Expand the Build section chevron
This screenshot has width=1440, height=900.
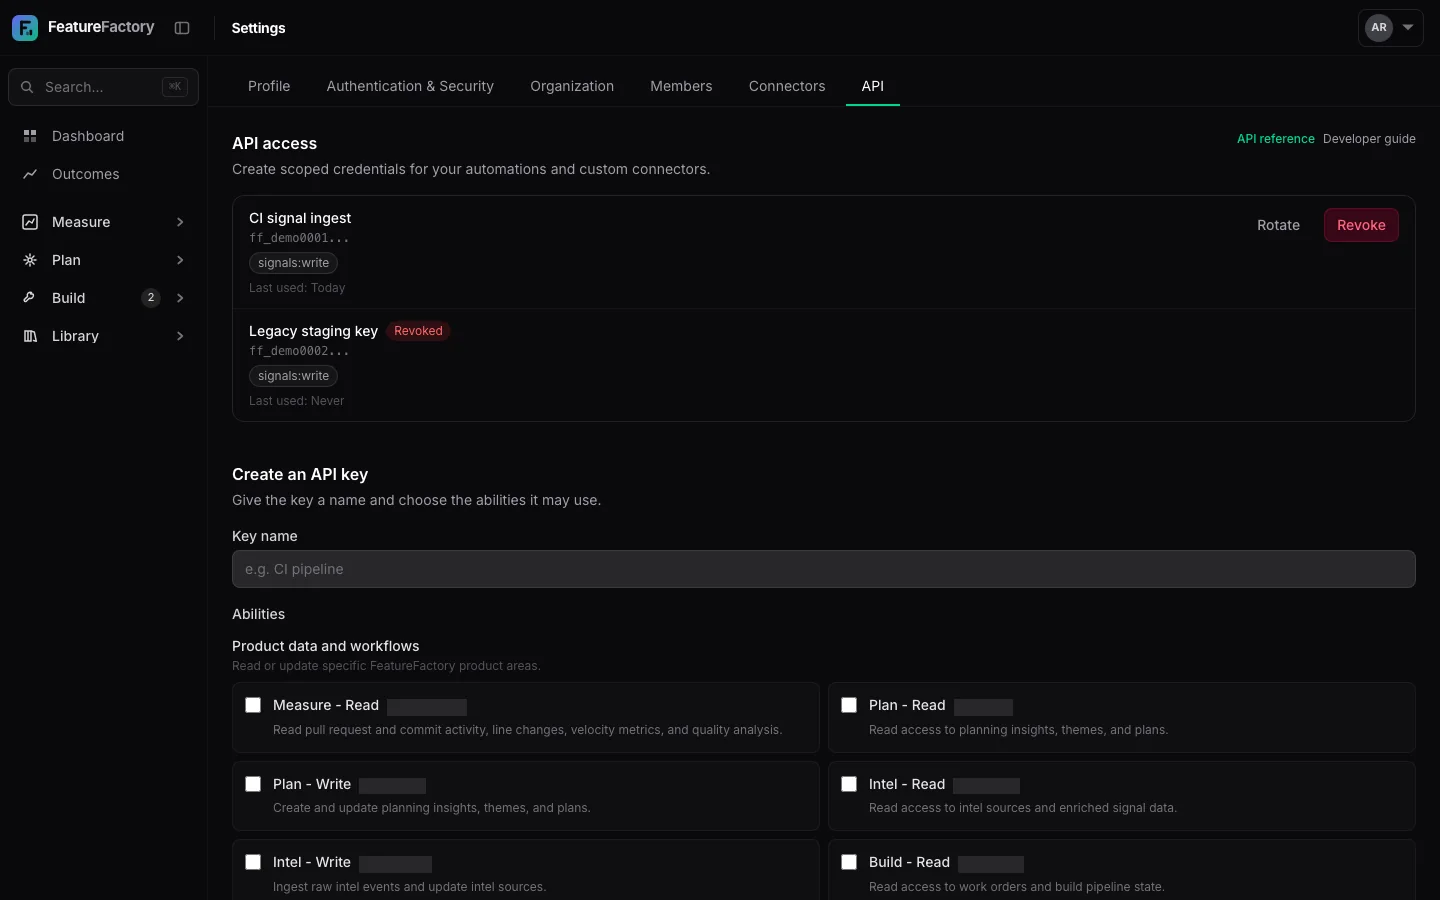180,298
